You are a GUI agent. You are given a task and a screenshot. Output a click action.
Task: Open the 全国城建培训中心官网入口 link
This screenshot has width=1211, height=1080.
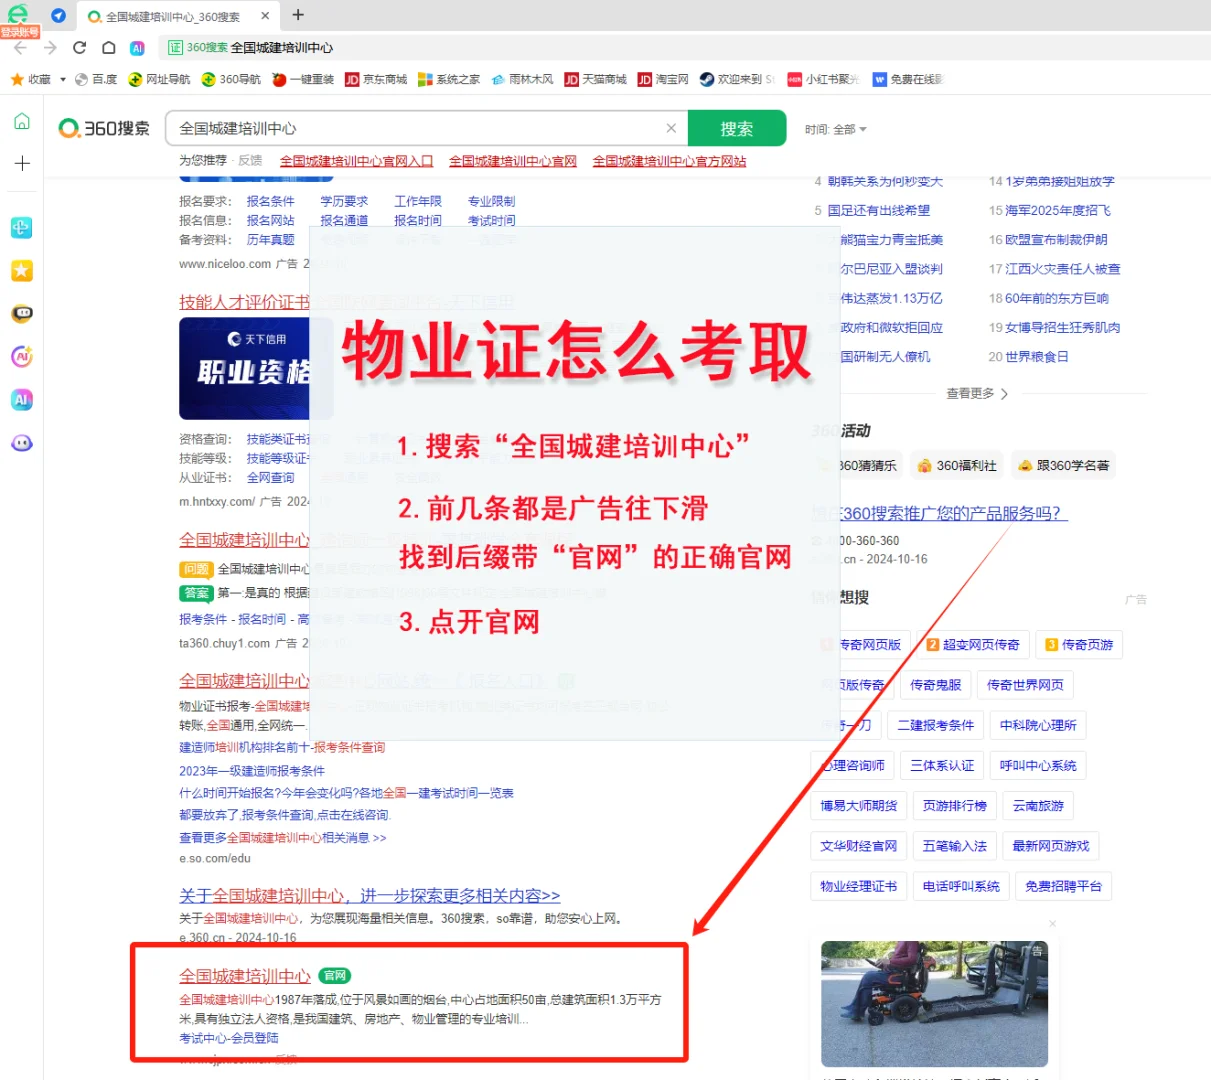(x=356, y=160)
